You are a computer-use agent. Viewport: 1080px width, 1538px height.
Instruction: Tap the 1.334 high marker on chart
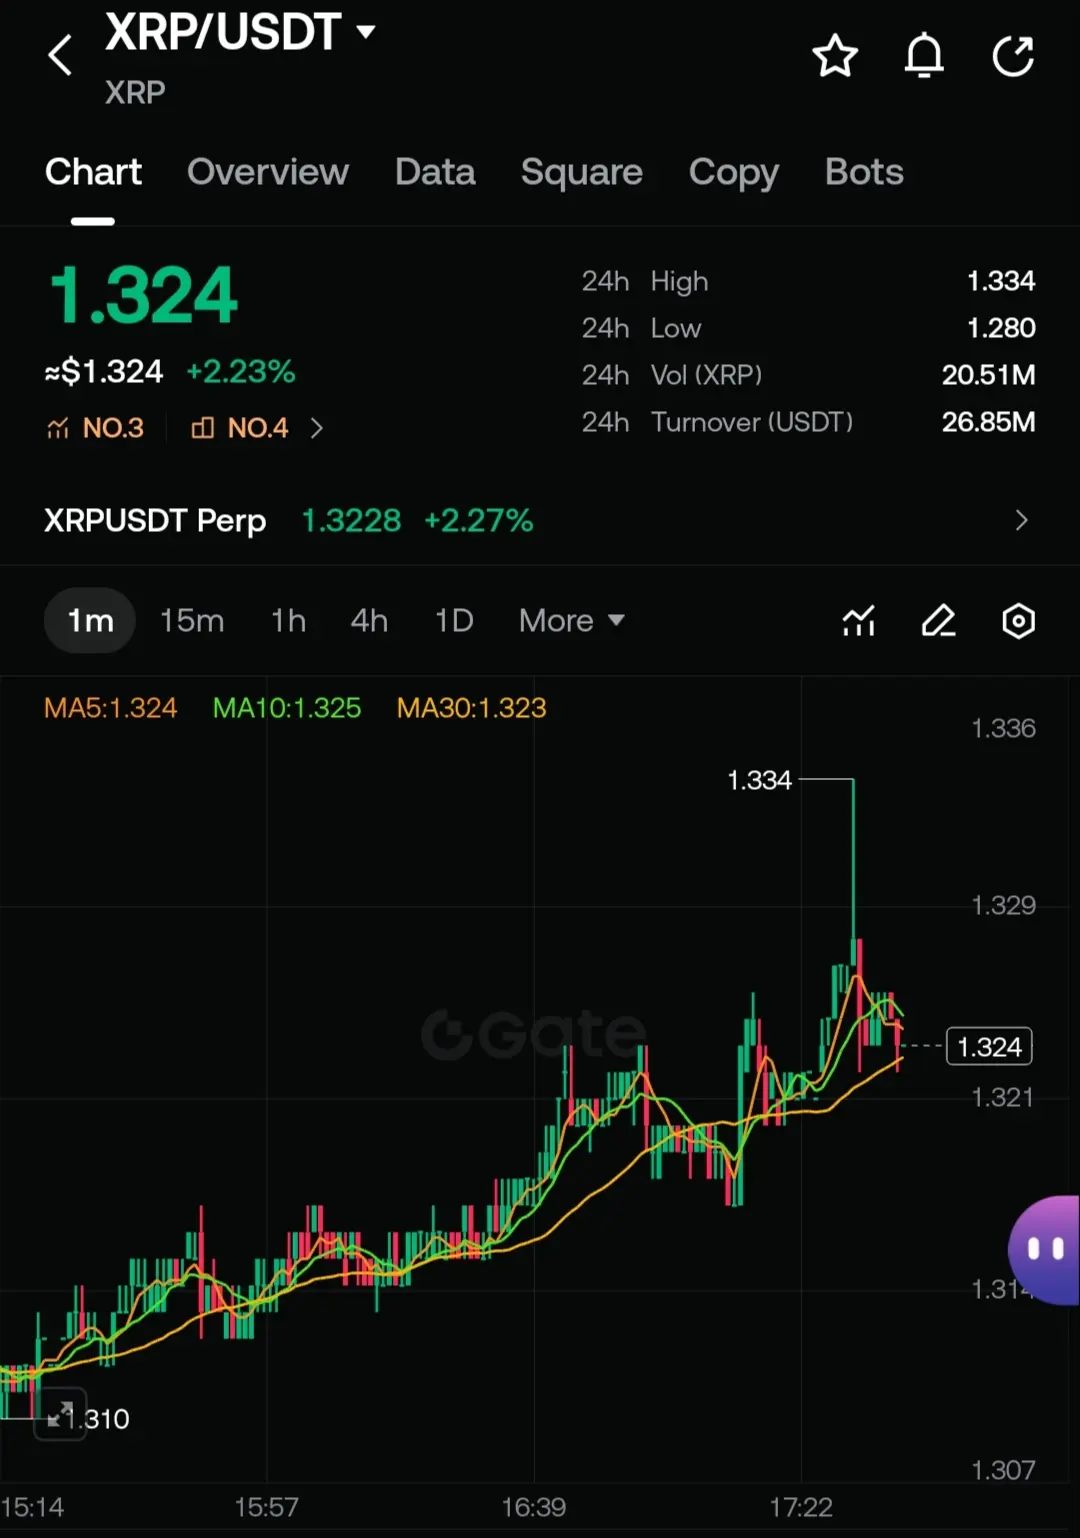tap(759, 780)
